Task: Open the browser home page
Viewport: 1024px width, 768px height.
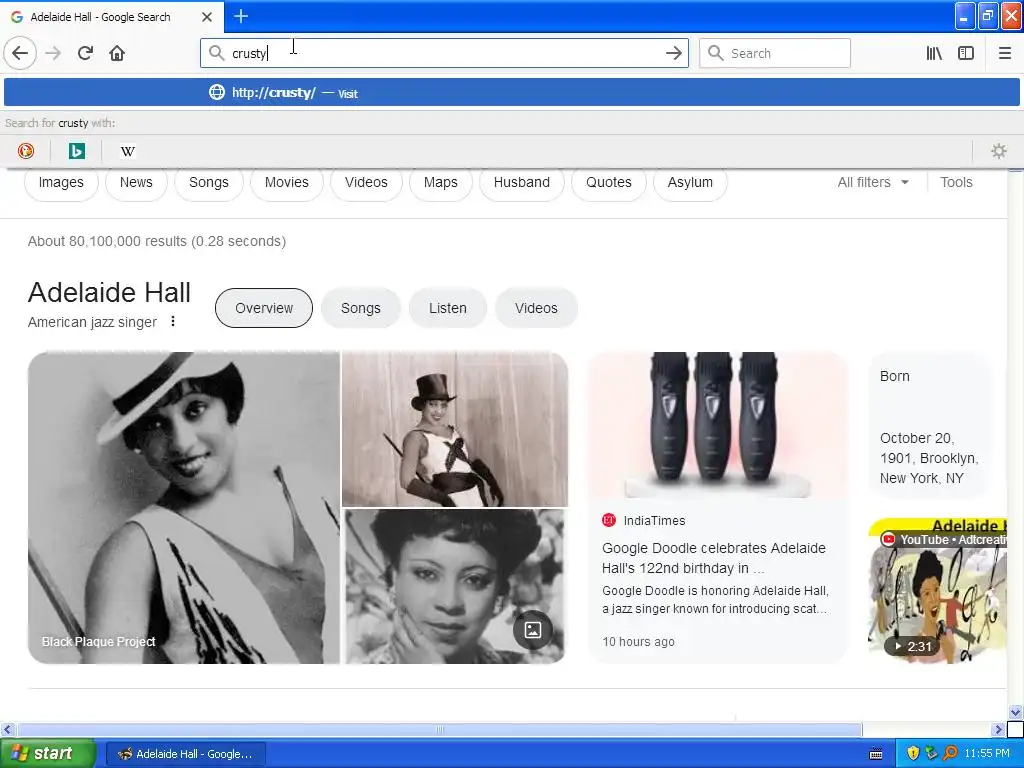Action: [x=117, y=53]
